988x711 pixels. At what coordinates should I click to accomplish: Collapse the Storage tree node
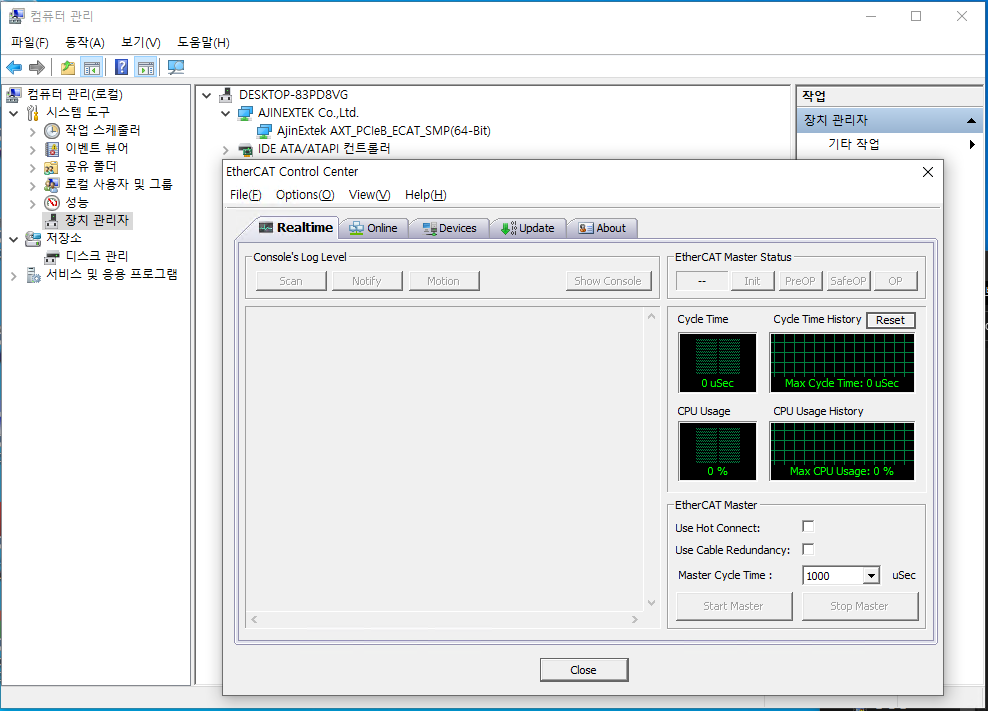pyautogui.click(x=14, y=240)
